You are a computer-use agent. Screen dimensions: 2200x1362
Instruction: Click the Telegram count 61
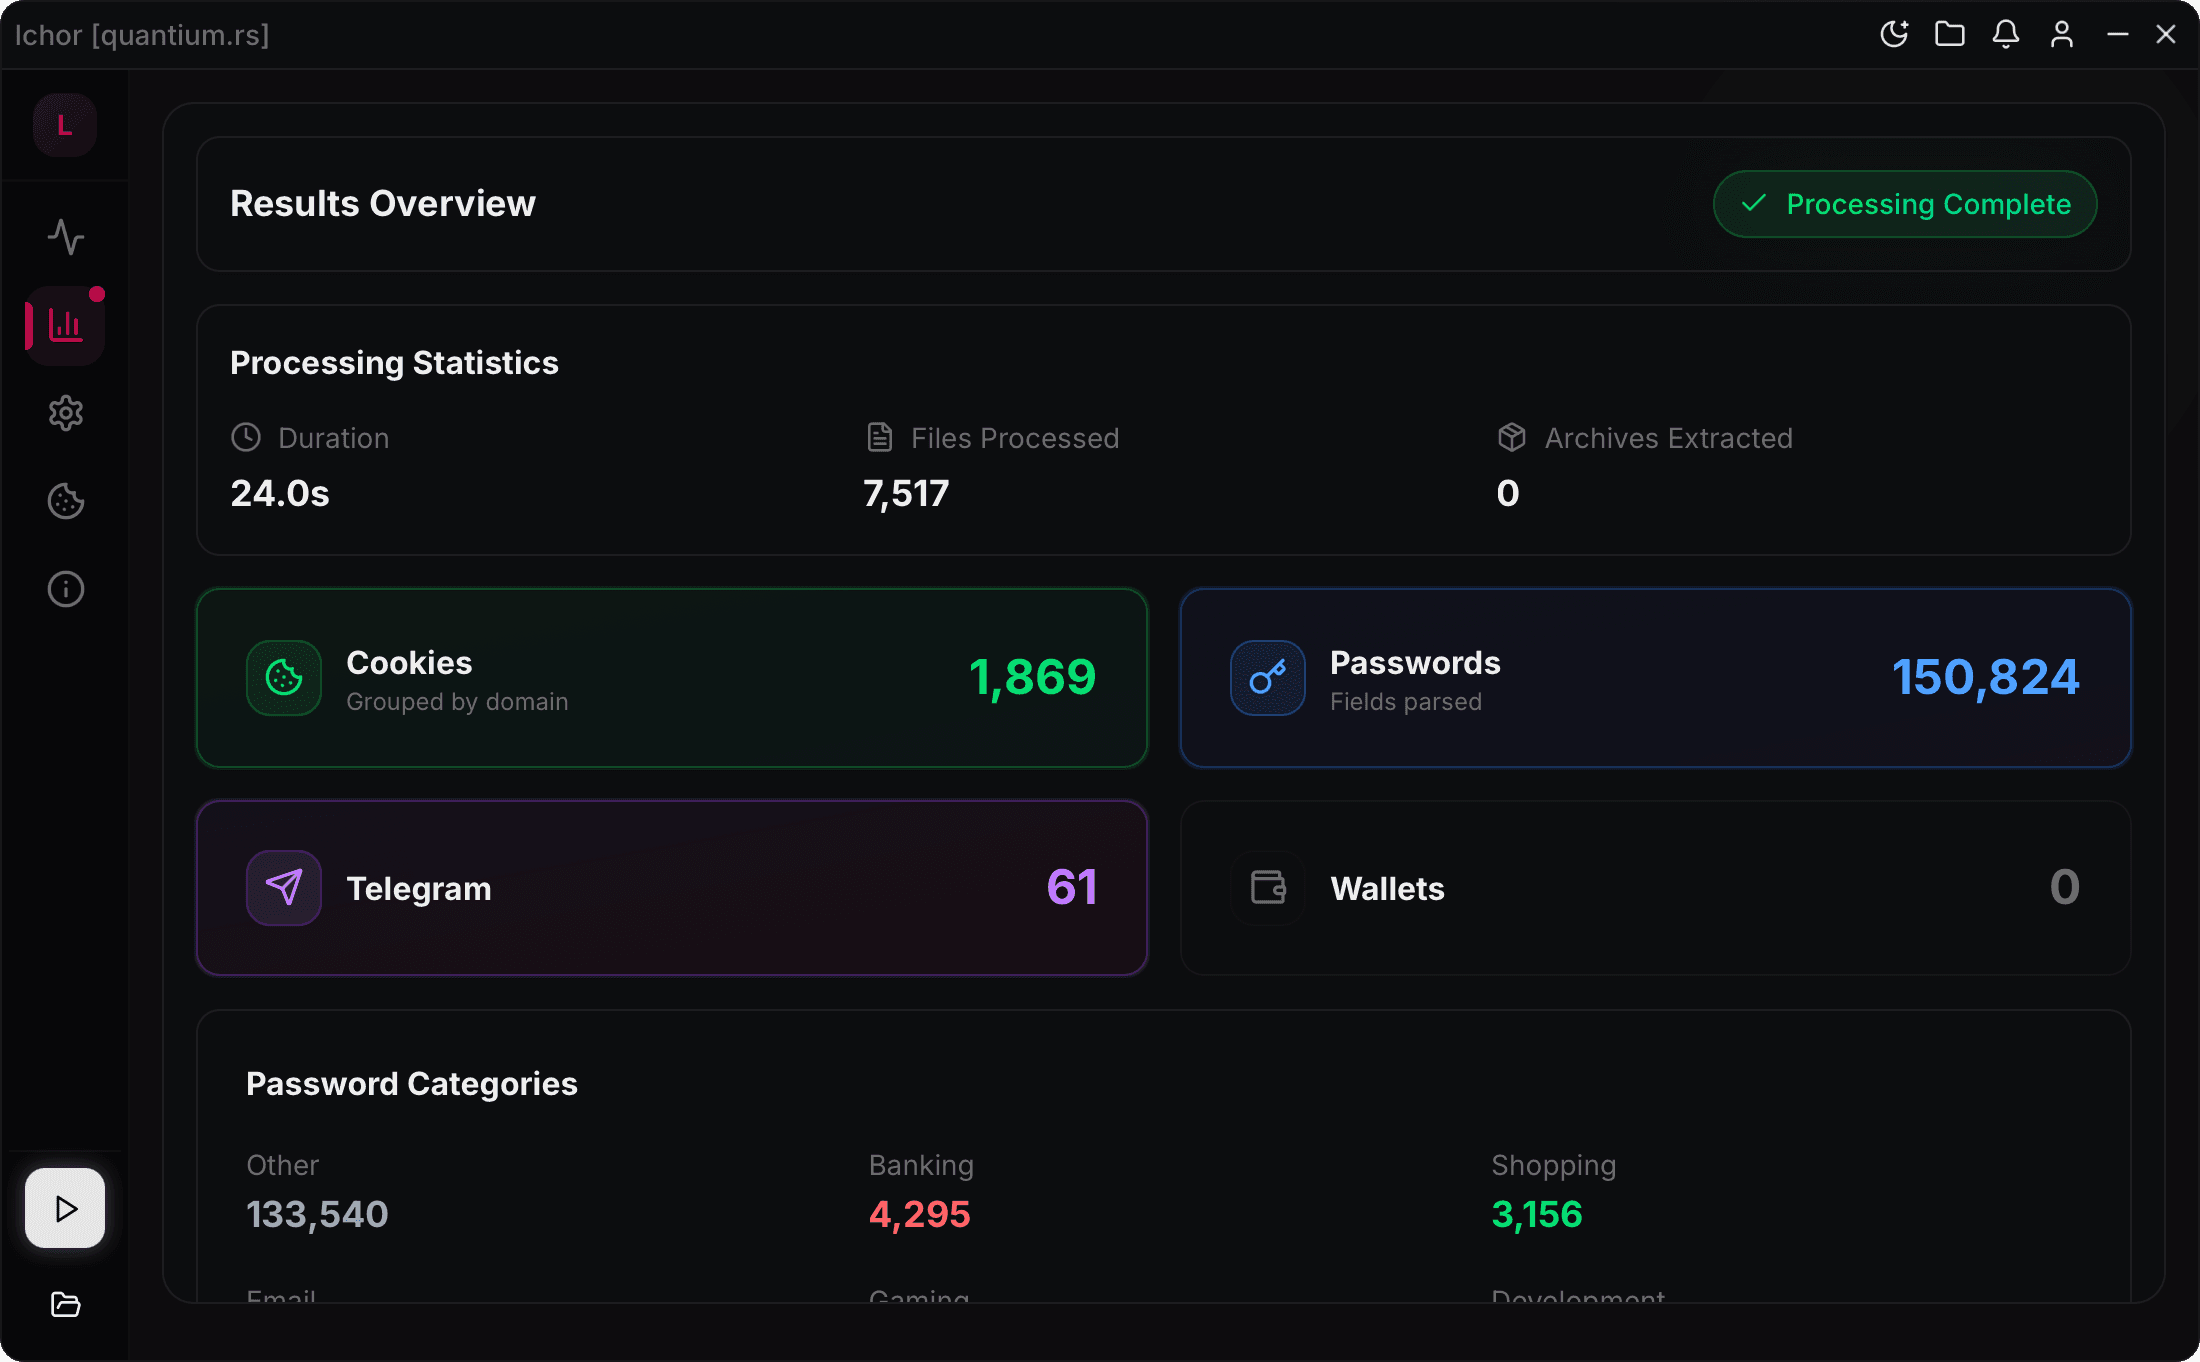(x=1072, y=887)
